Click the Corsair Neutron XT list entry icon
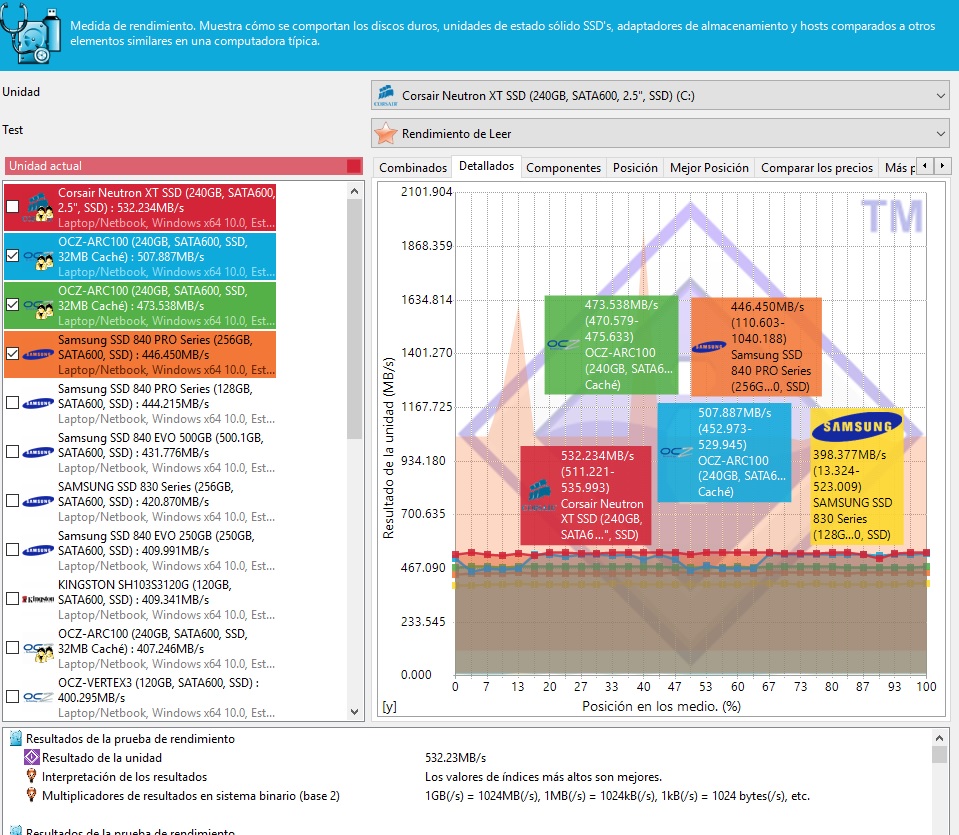 point(37,208)
